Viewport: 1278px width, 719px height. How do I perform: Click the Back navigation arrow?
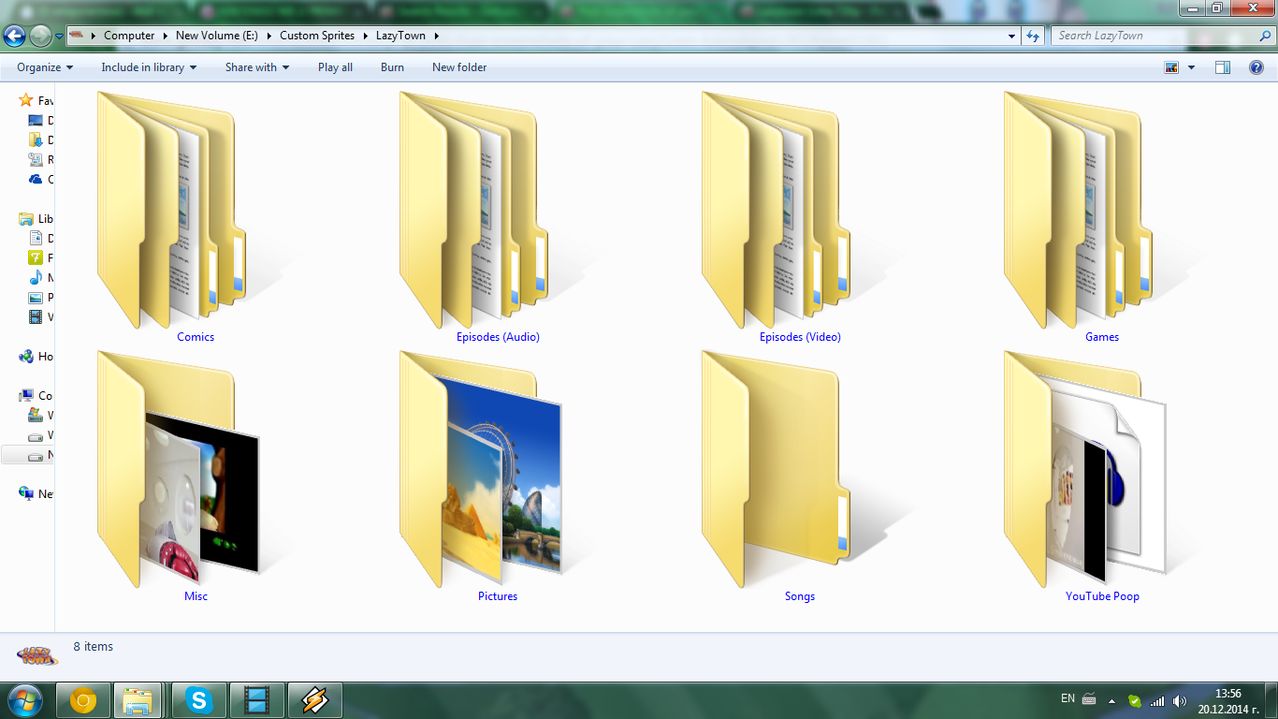click(14, 36)
